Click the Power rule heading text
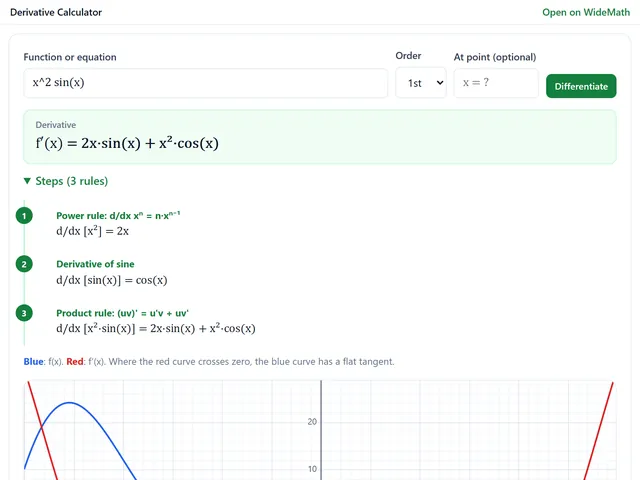 point(118,215)
